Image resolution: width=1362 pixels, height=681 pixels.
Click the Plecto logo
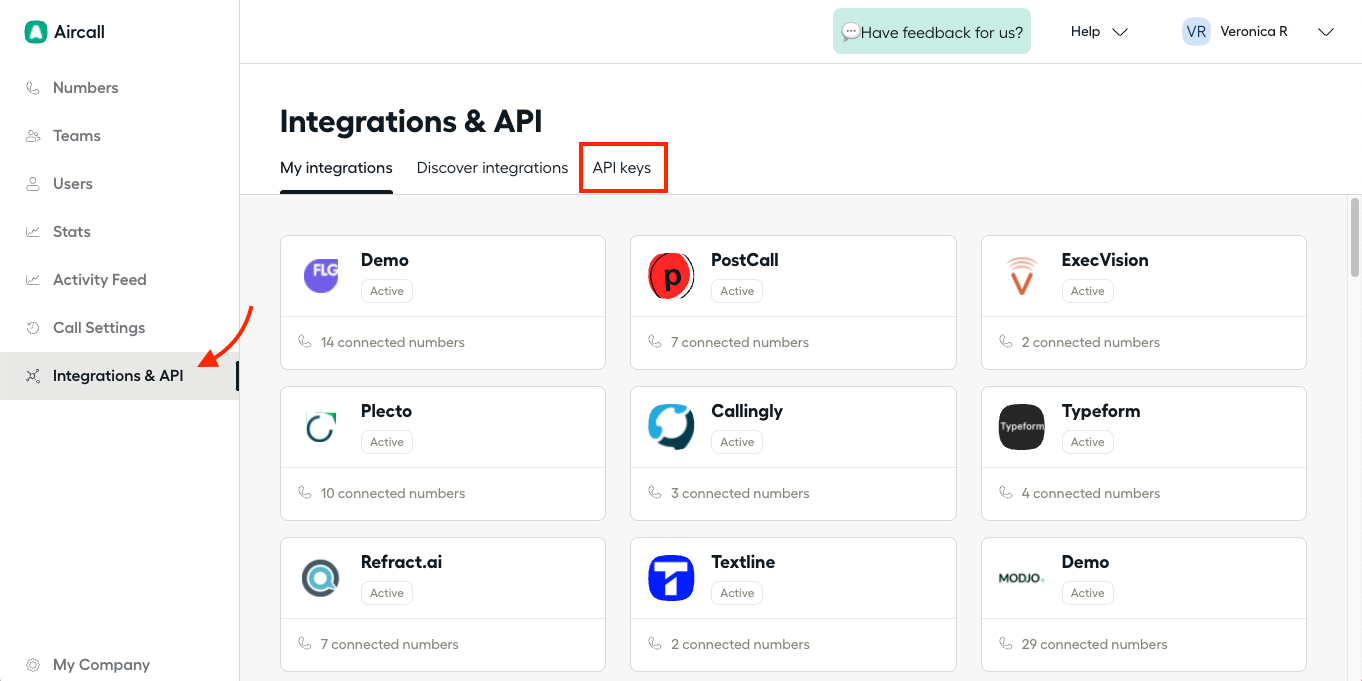click(x=321, y=427)
